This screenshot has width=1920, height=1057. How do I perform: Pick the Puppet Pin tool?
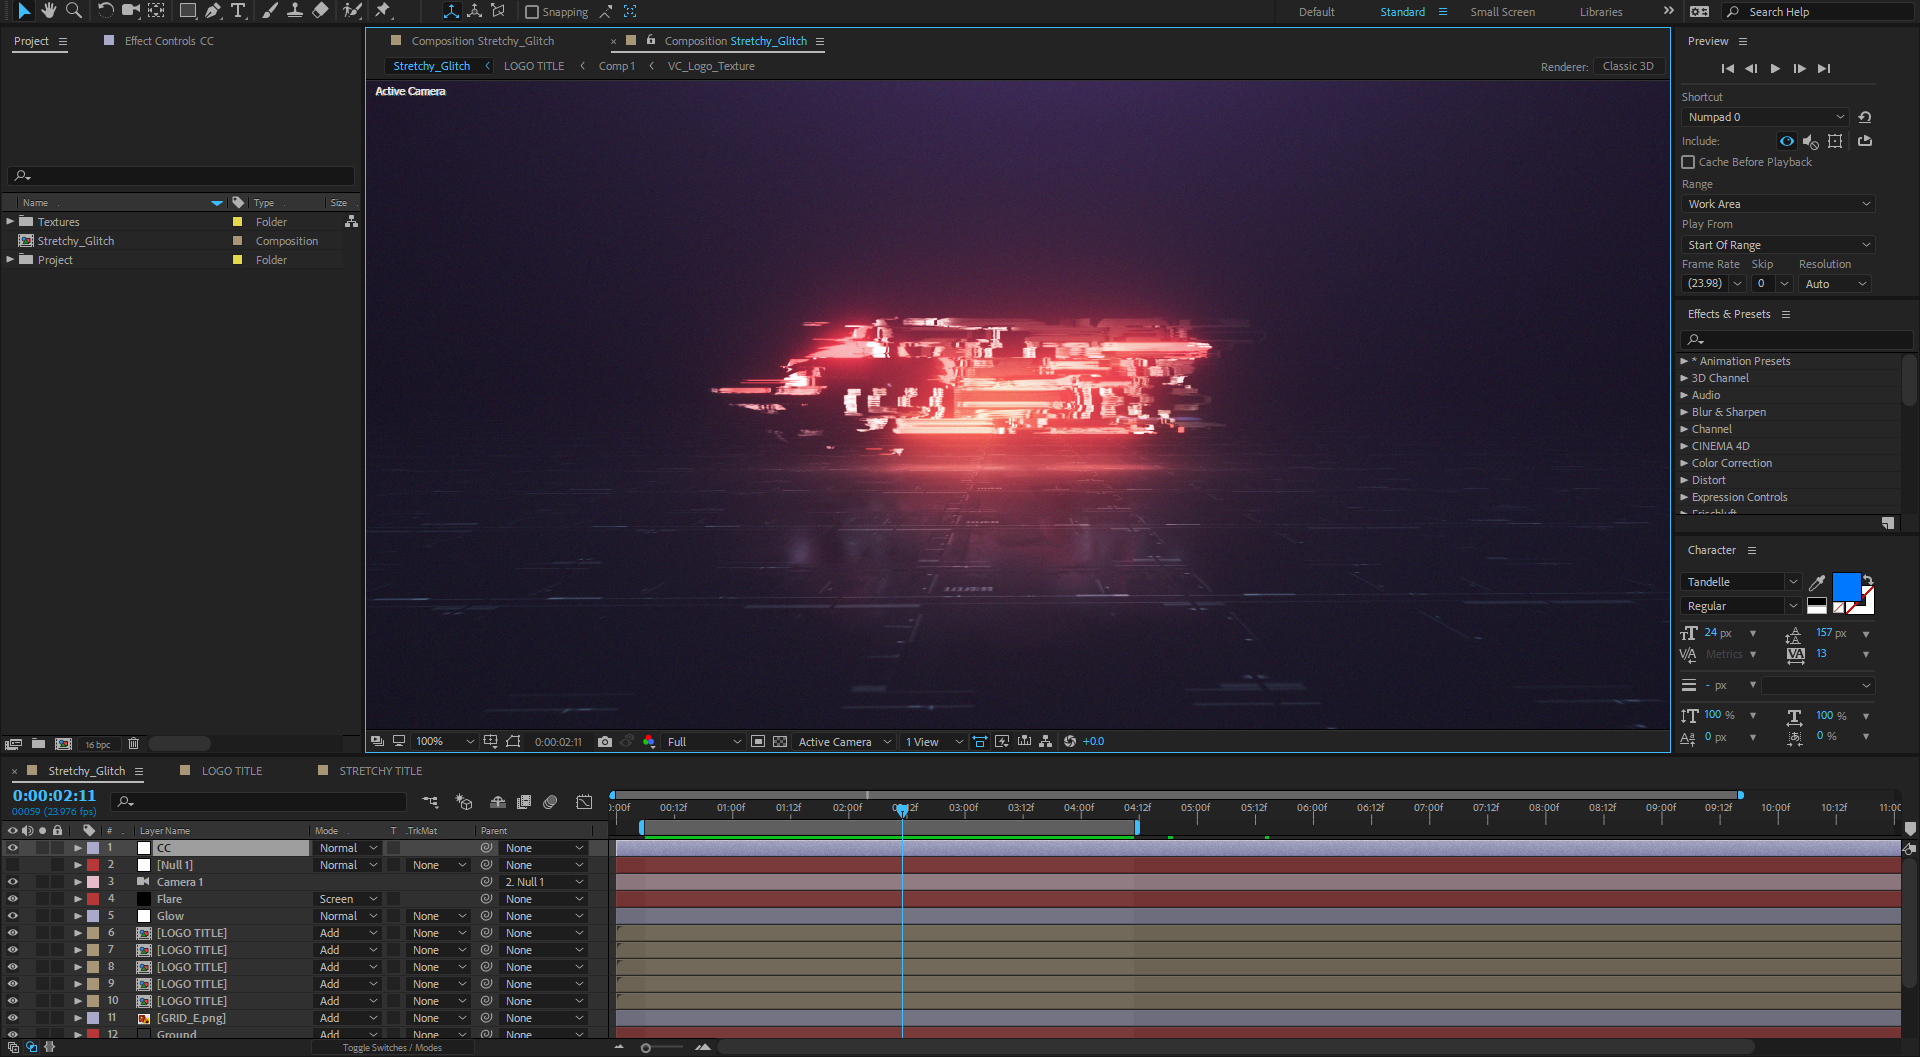tap(383, 11)
